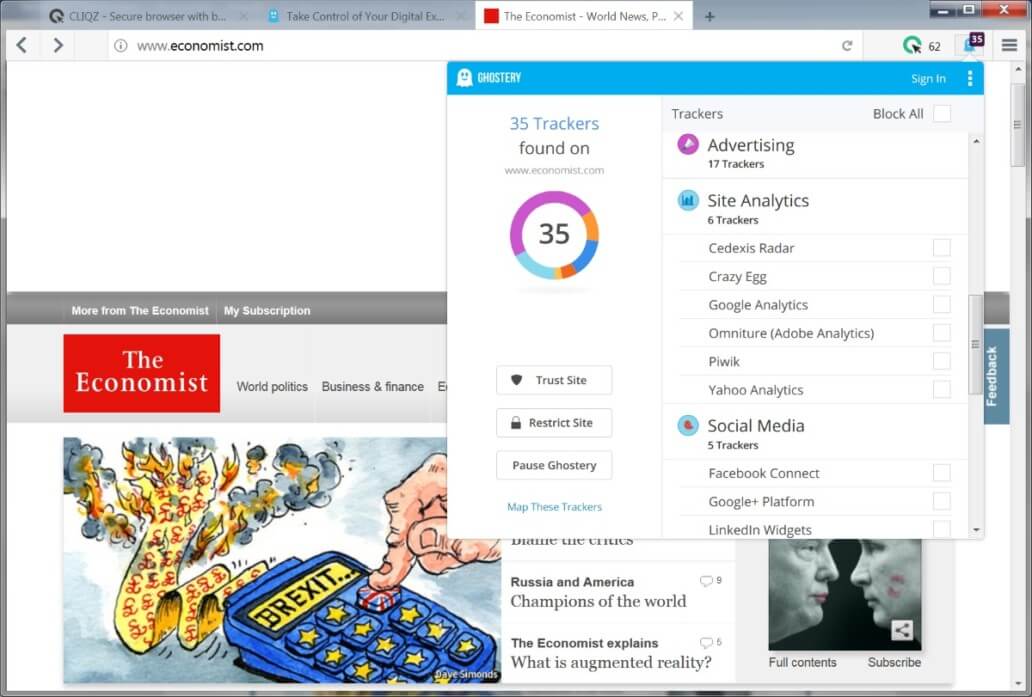The width and height of the screenshot is (1032, 697).
Task: Reload the current page
Action: coord(845,45)
